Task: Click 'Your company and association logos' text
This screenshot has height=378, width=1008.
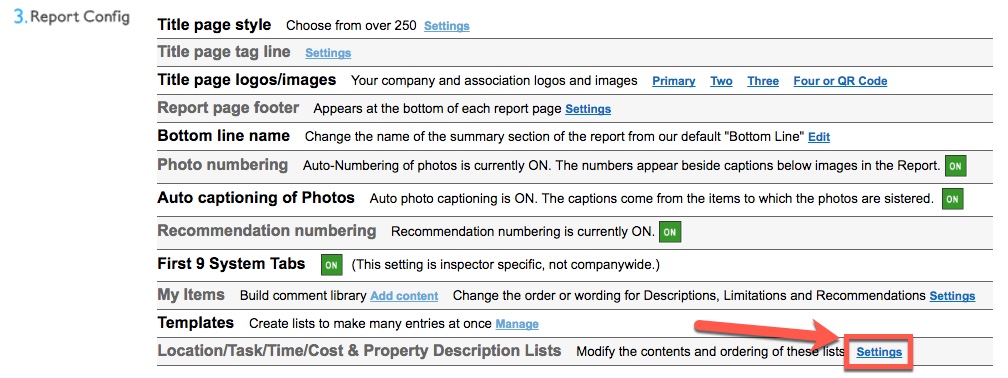Action: 494,81
